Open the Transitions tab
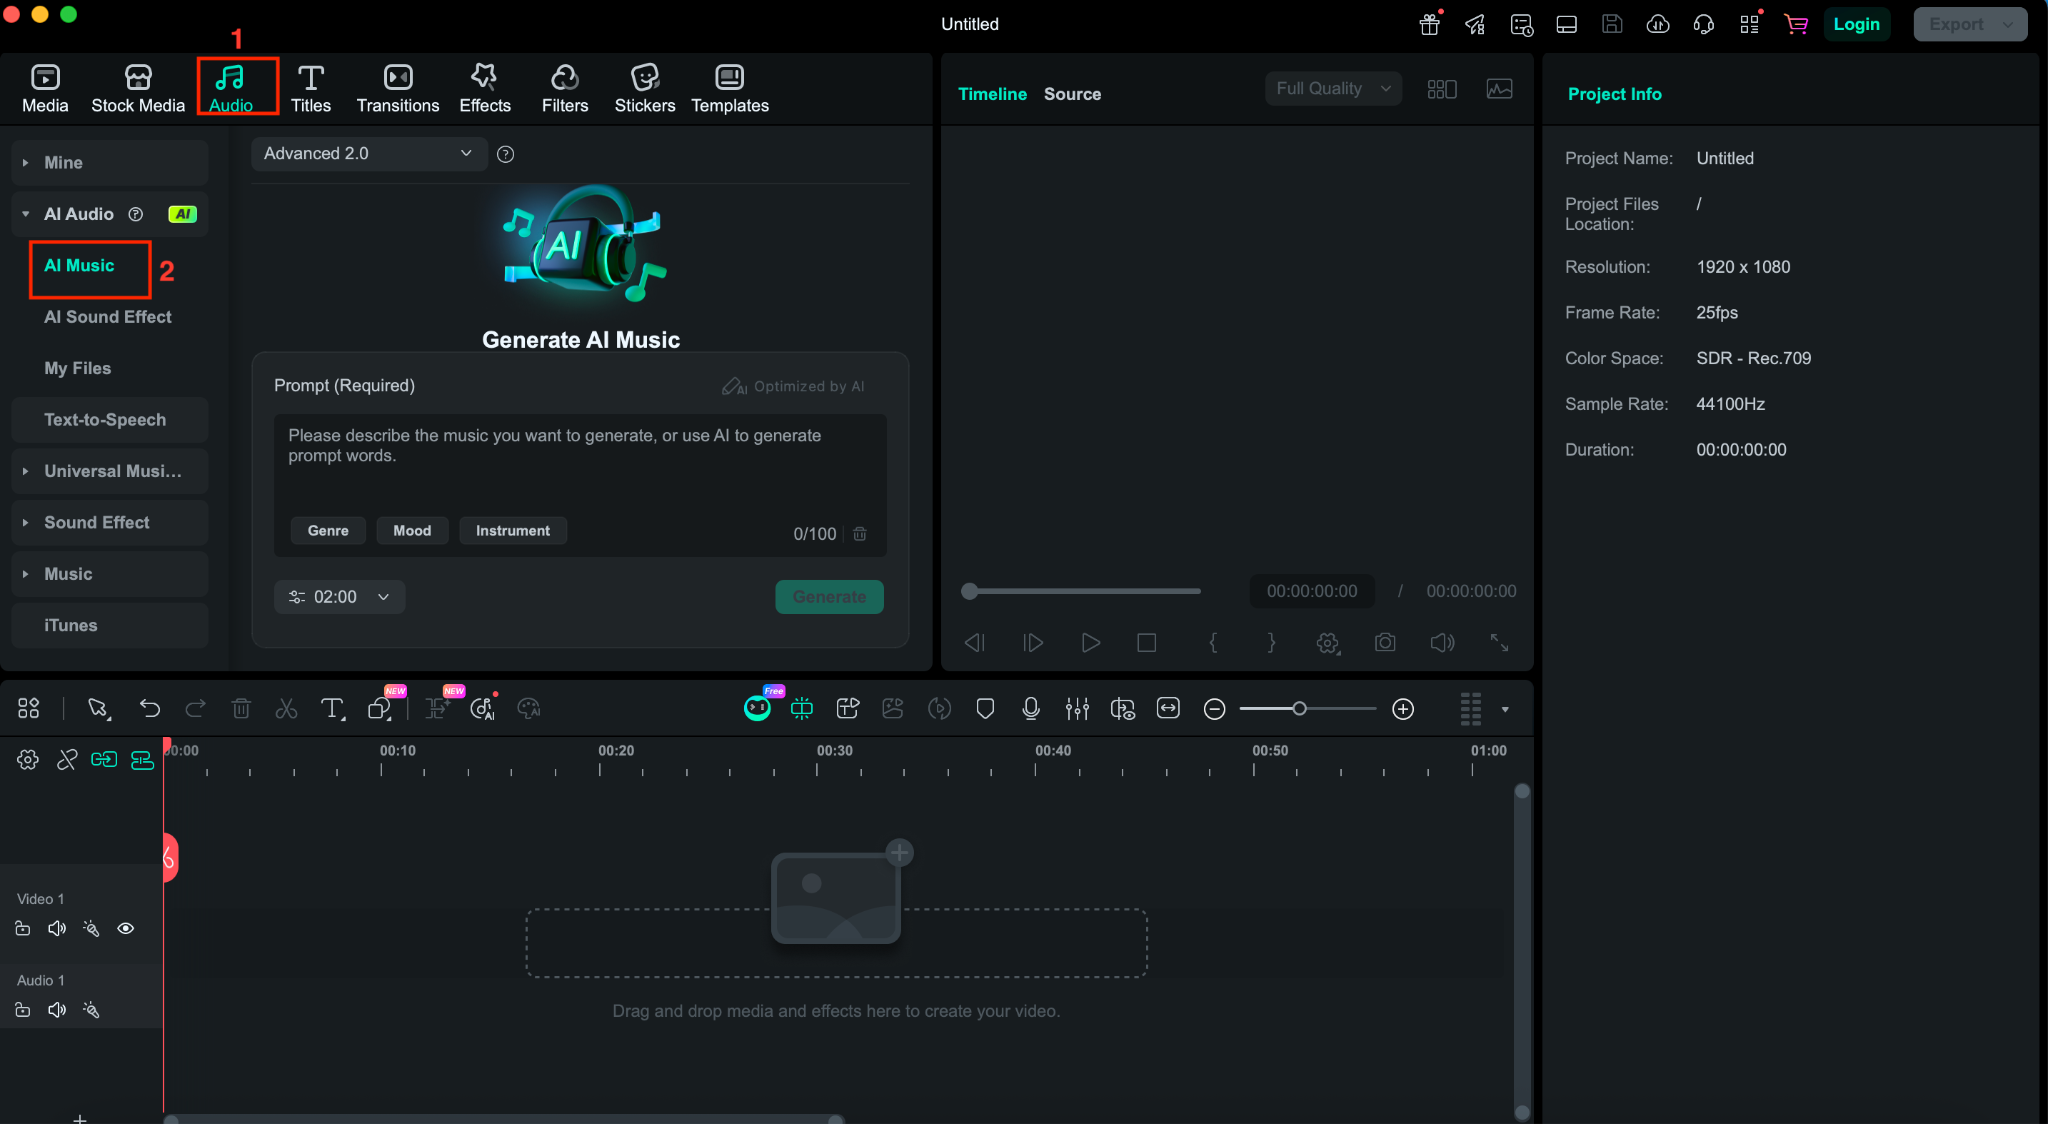 click(397, 88)
